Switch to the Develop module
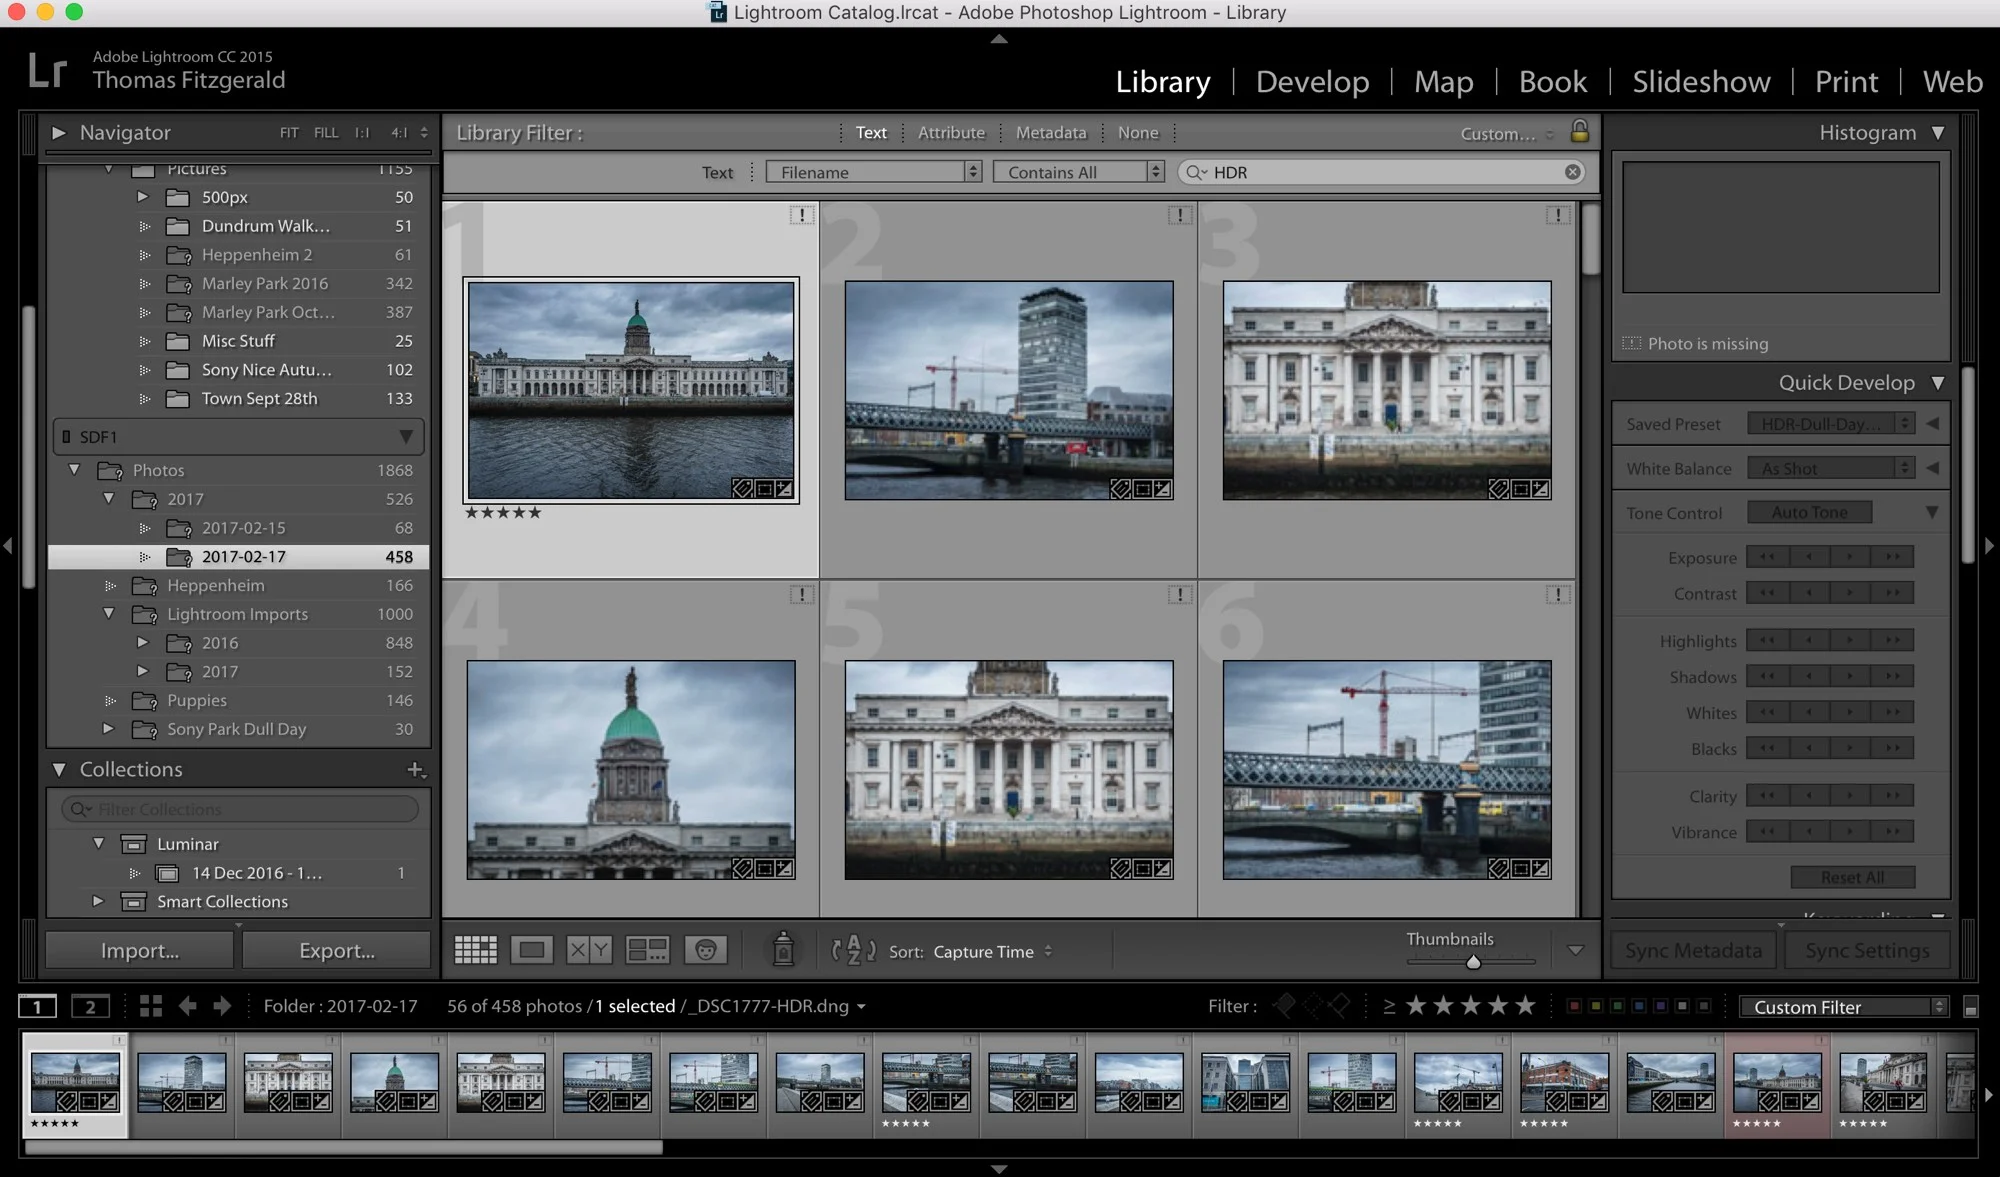The height and width of the screenshot is (1177, 2000). click(1312, 81)
